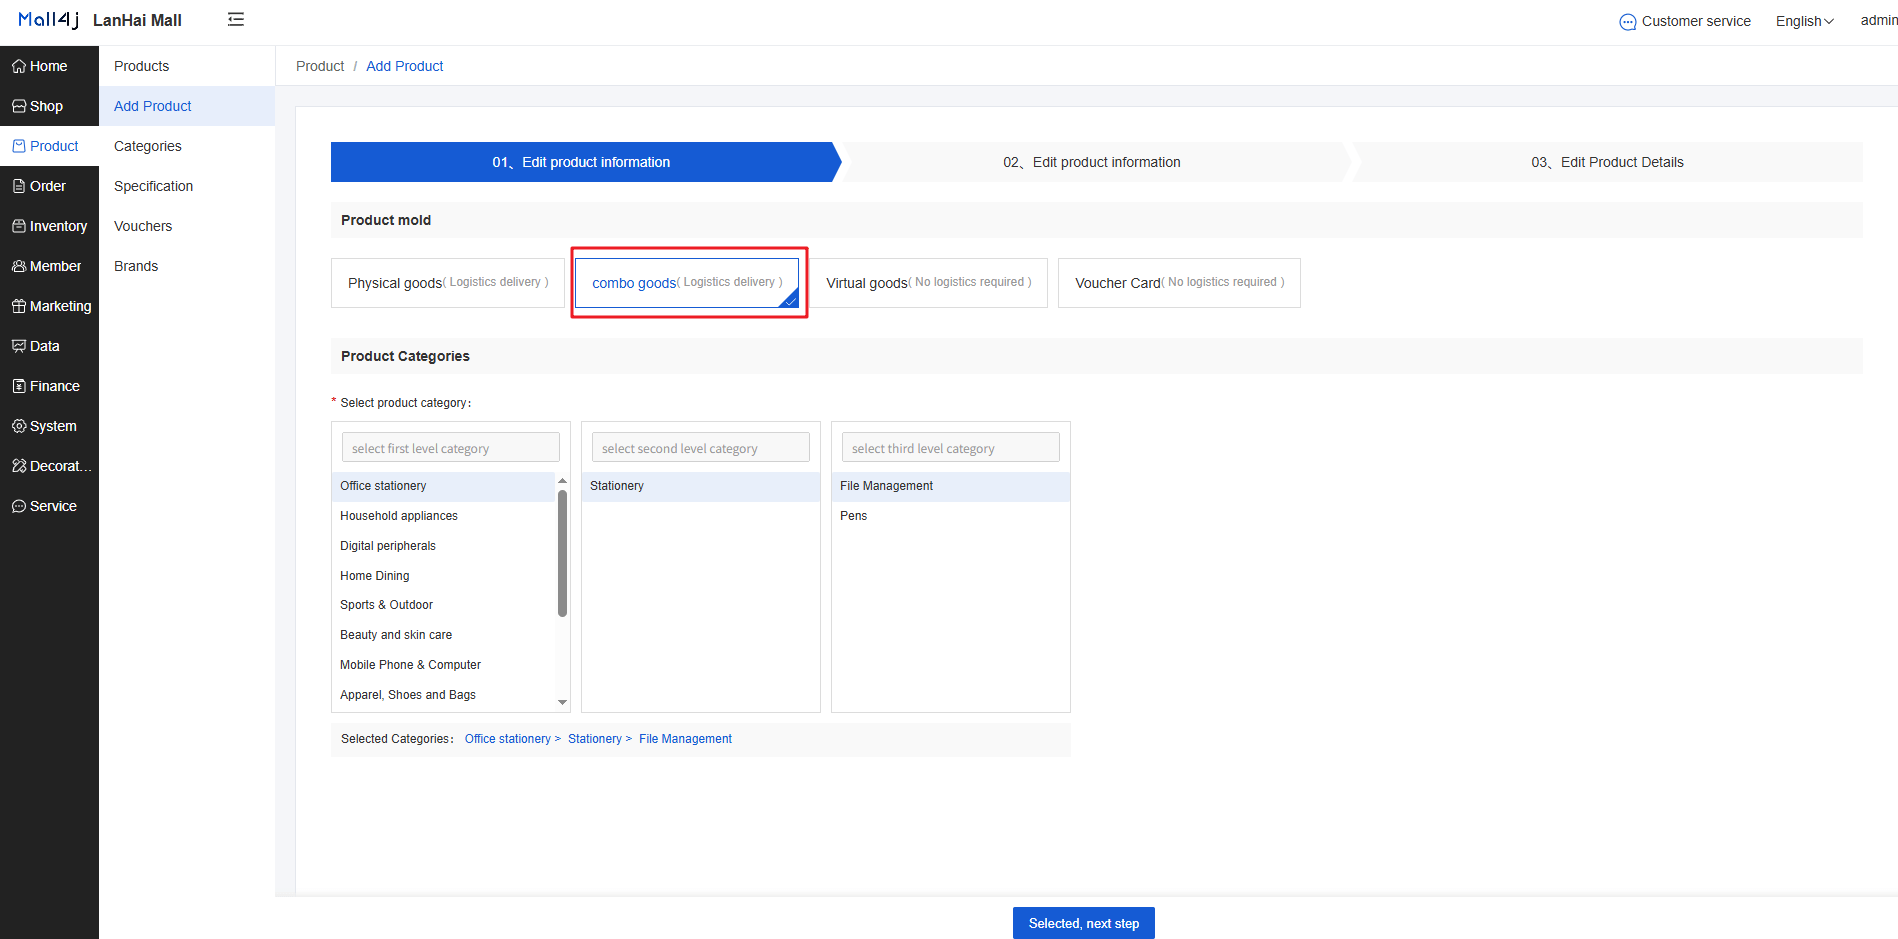1898x939 pixels.
Task: Select Virtual goods product mold
Action: 929,283
